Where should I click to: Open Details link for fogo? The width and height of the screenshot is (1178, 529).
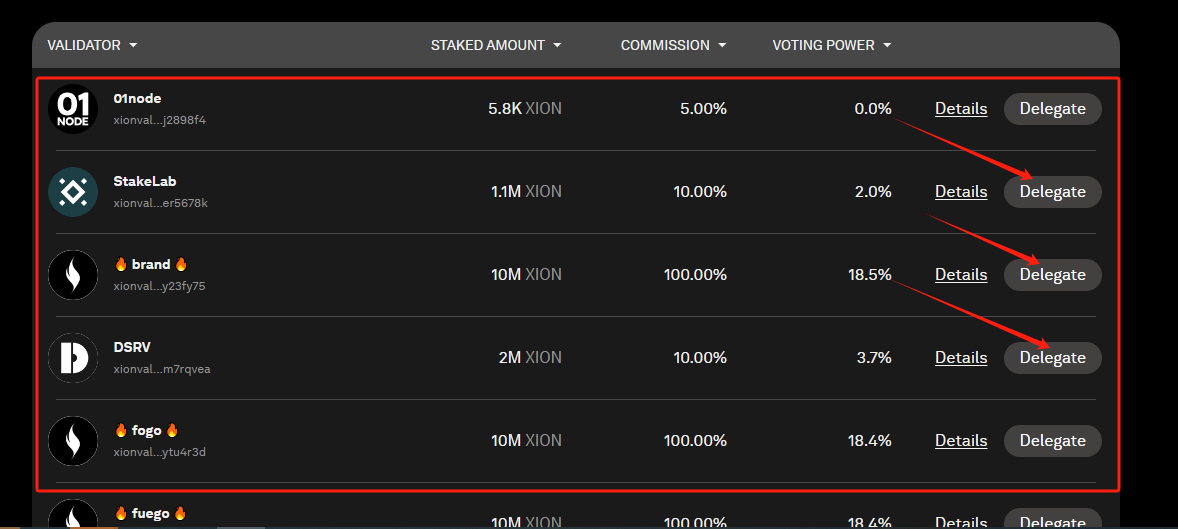pyautogui.click(x=961, y=440)
